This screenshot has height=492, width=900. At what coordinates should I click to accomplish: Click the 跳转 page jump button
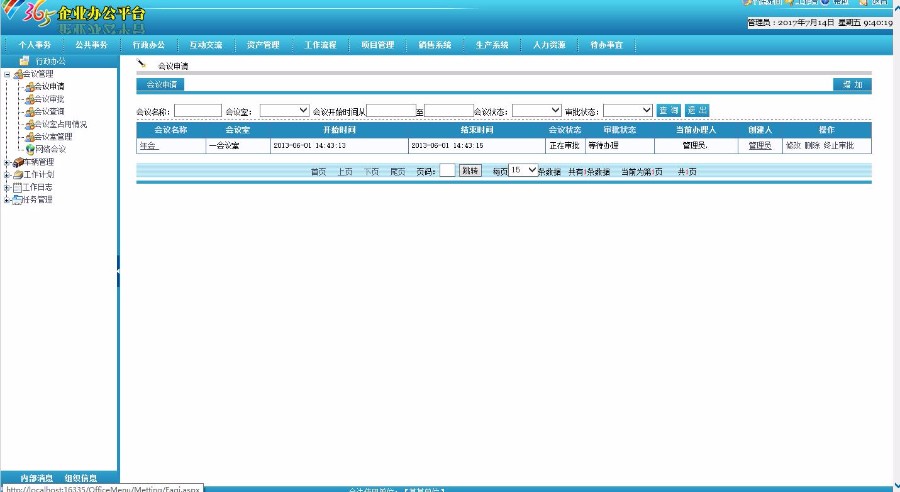tap(470, 171)
